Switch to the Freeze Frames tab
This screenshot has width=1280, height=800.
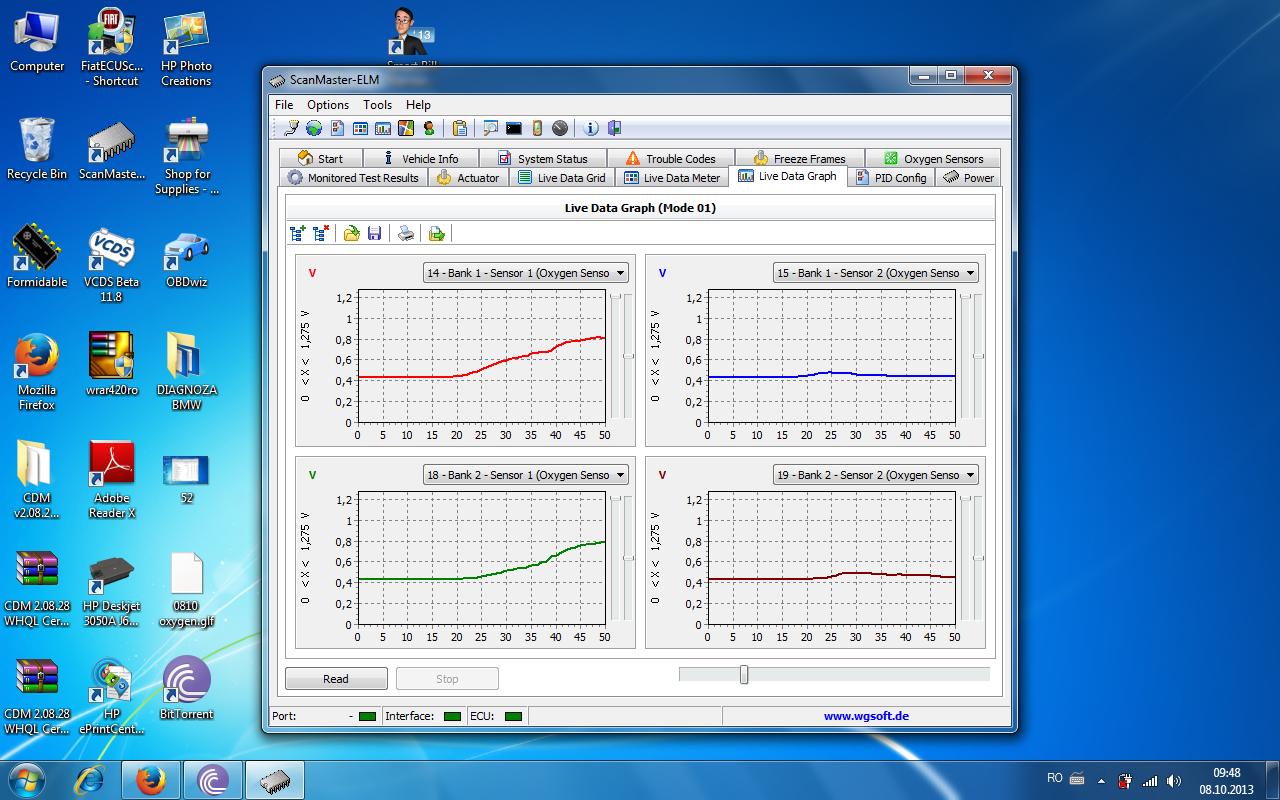(x=798, y=158)
